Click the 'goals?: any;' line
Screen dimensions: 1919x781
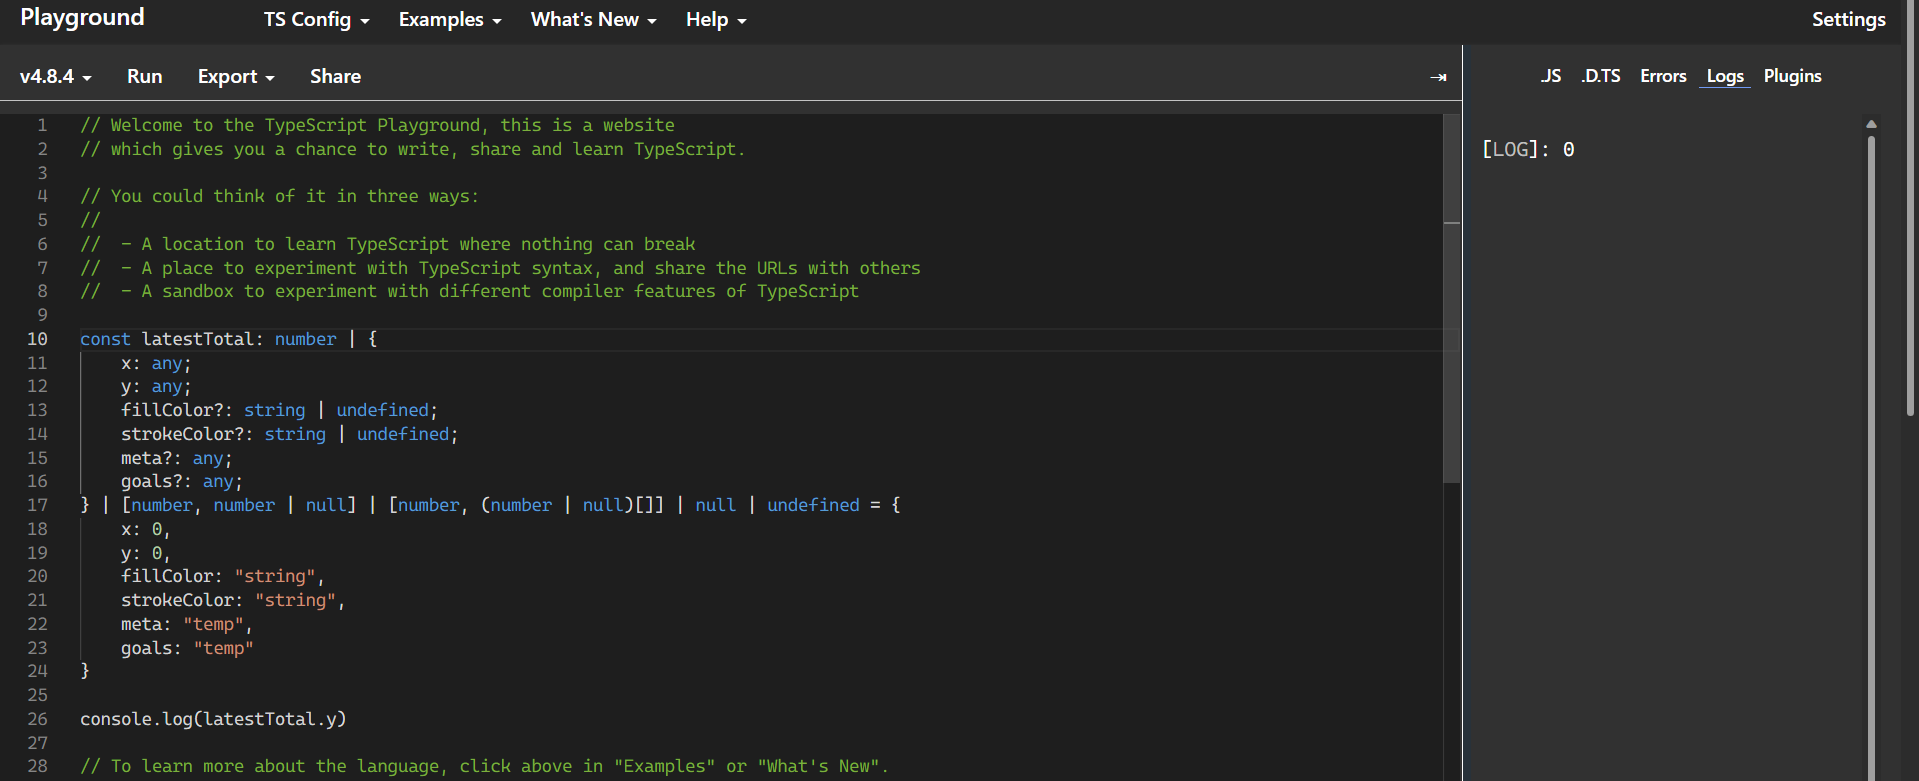coord(182,481)
